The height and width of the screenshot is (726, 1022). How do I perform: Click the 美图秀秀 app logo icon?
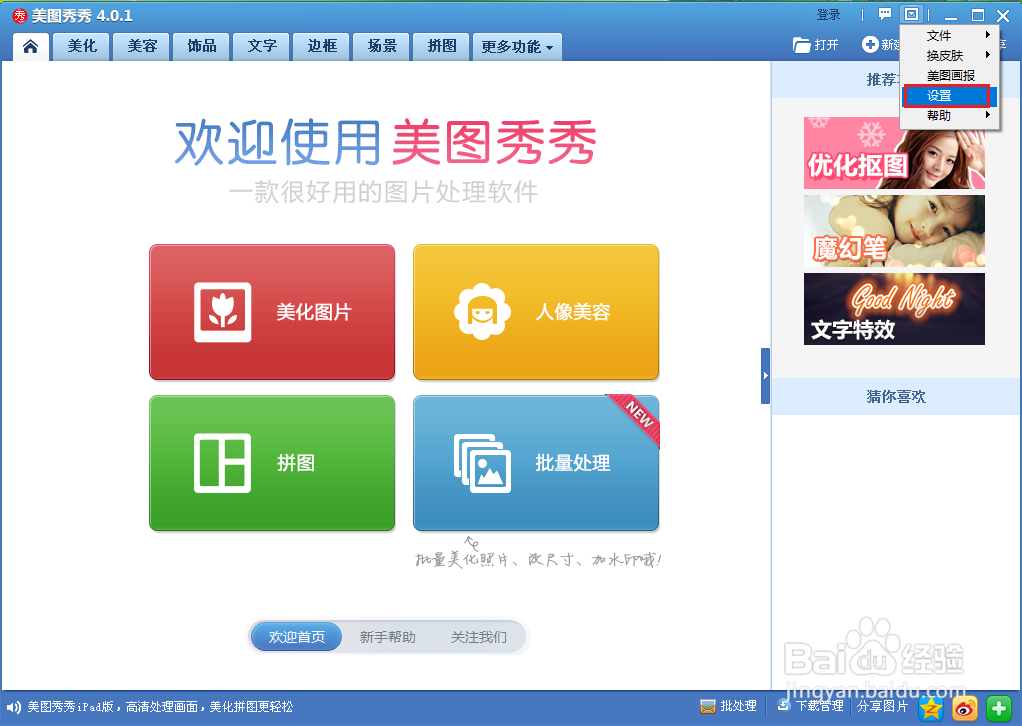coord(20,15)
